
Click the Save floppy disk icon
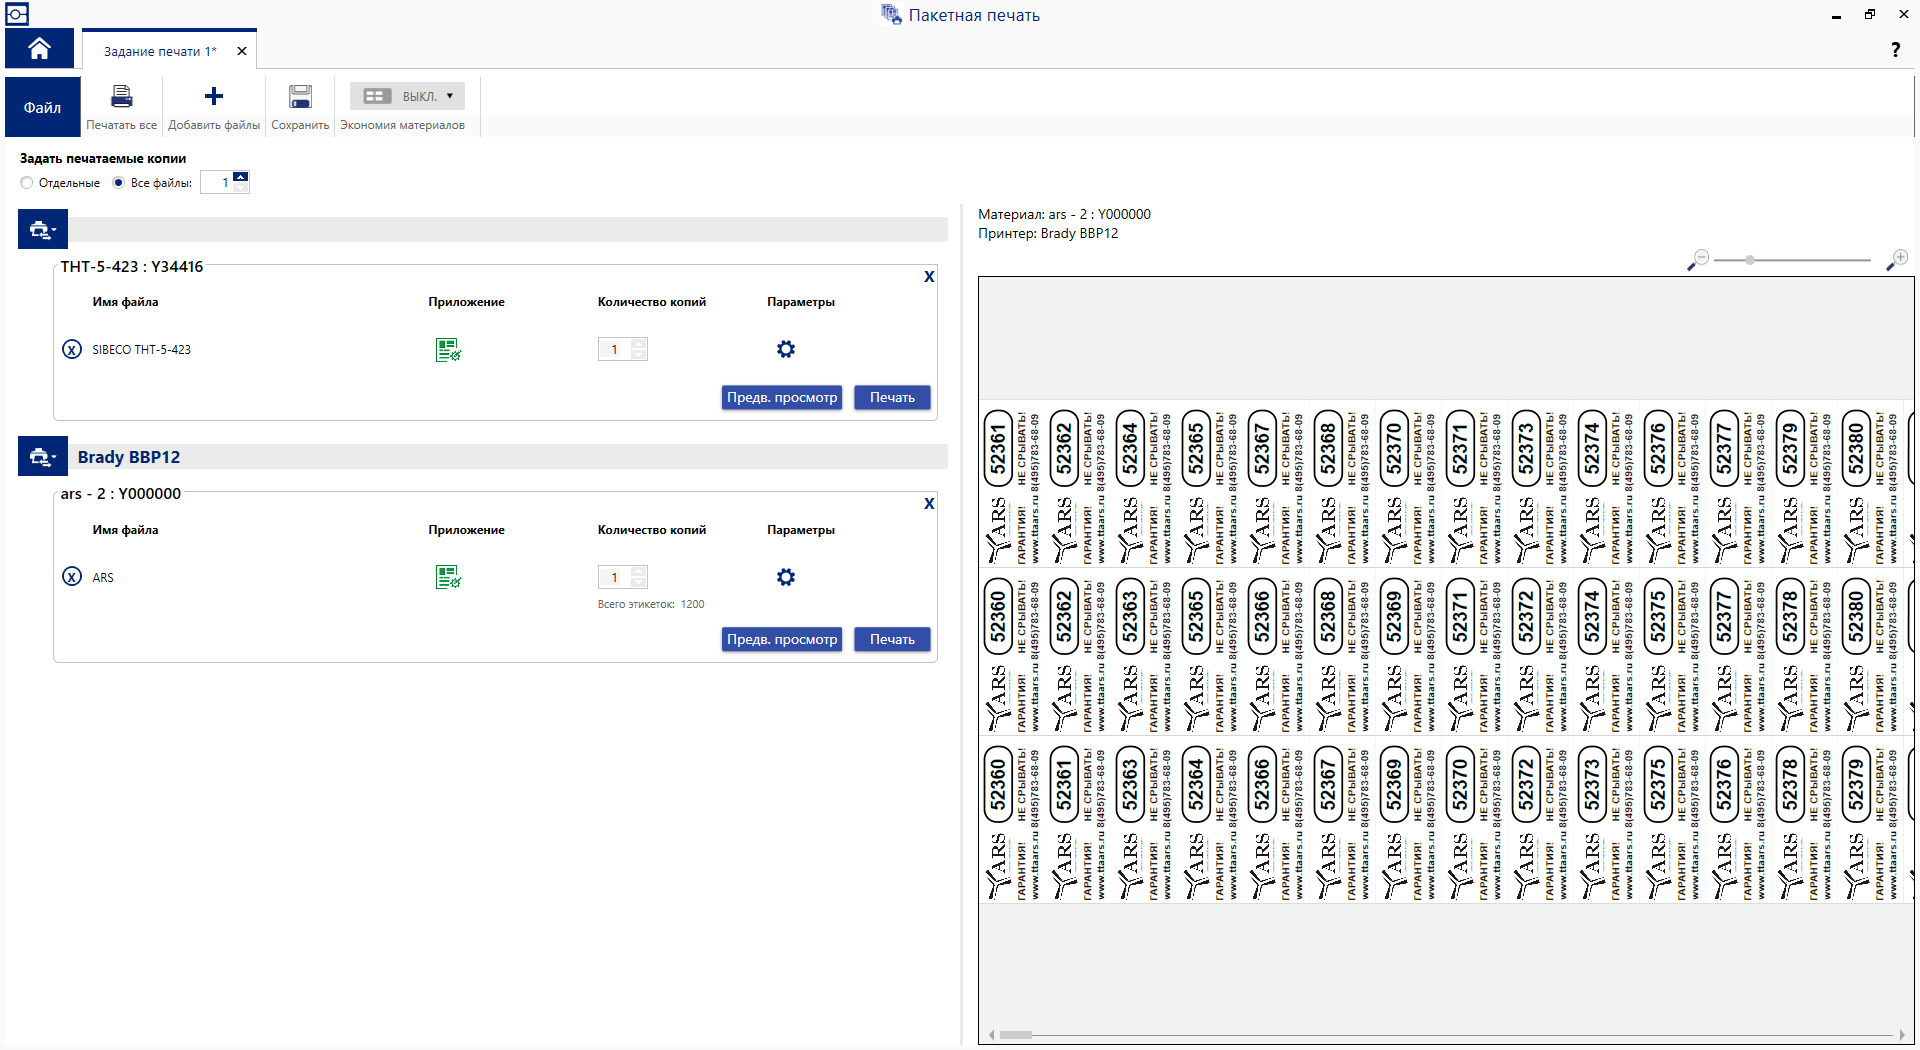300,97
